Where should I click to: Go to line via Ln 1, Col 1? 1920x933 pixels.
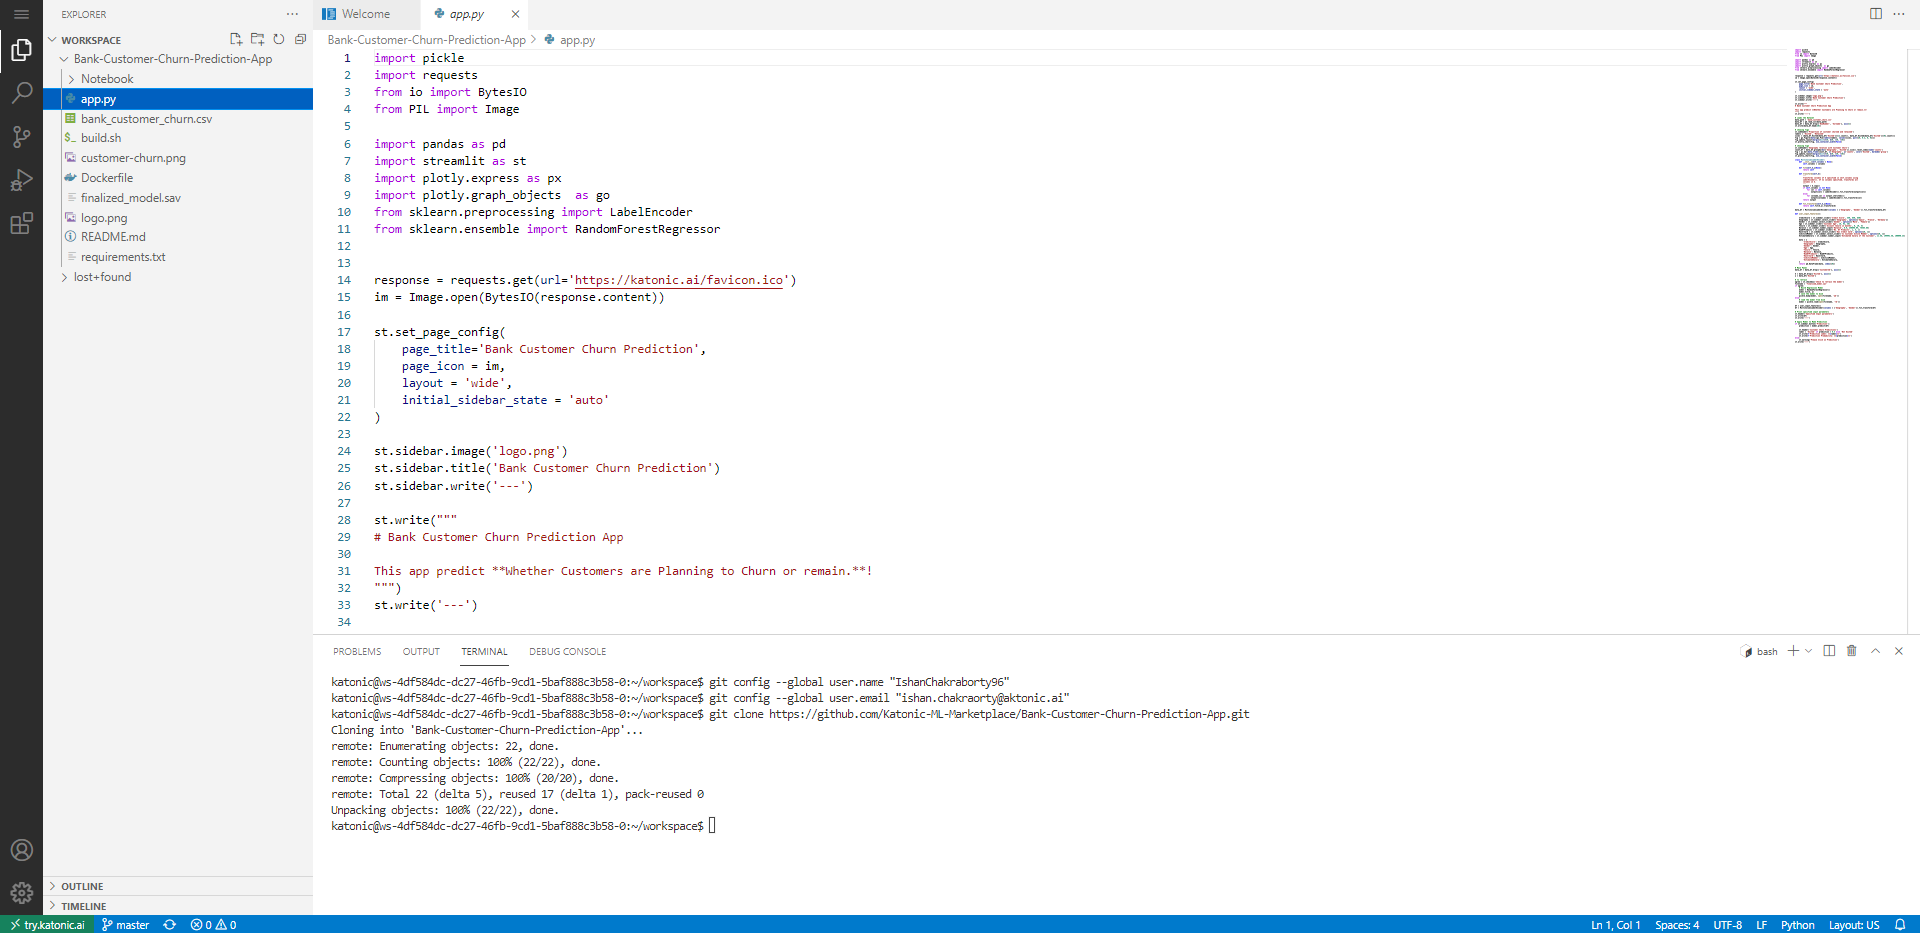point(1616,925)
